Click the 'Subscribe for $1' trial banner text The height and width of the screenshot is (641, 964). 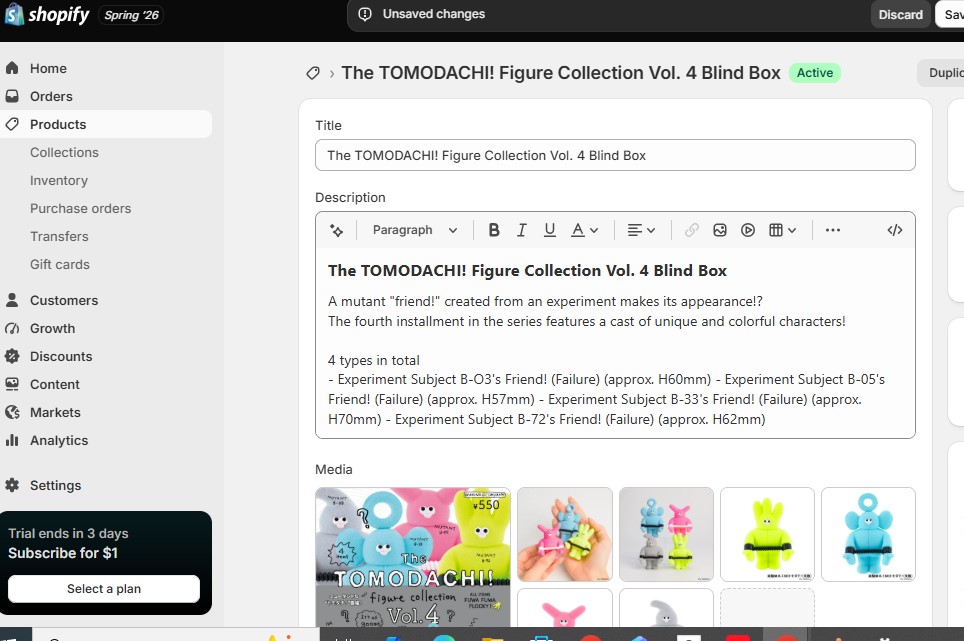[63, 553]
